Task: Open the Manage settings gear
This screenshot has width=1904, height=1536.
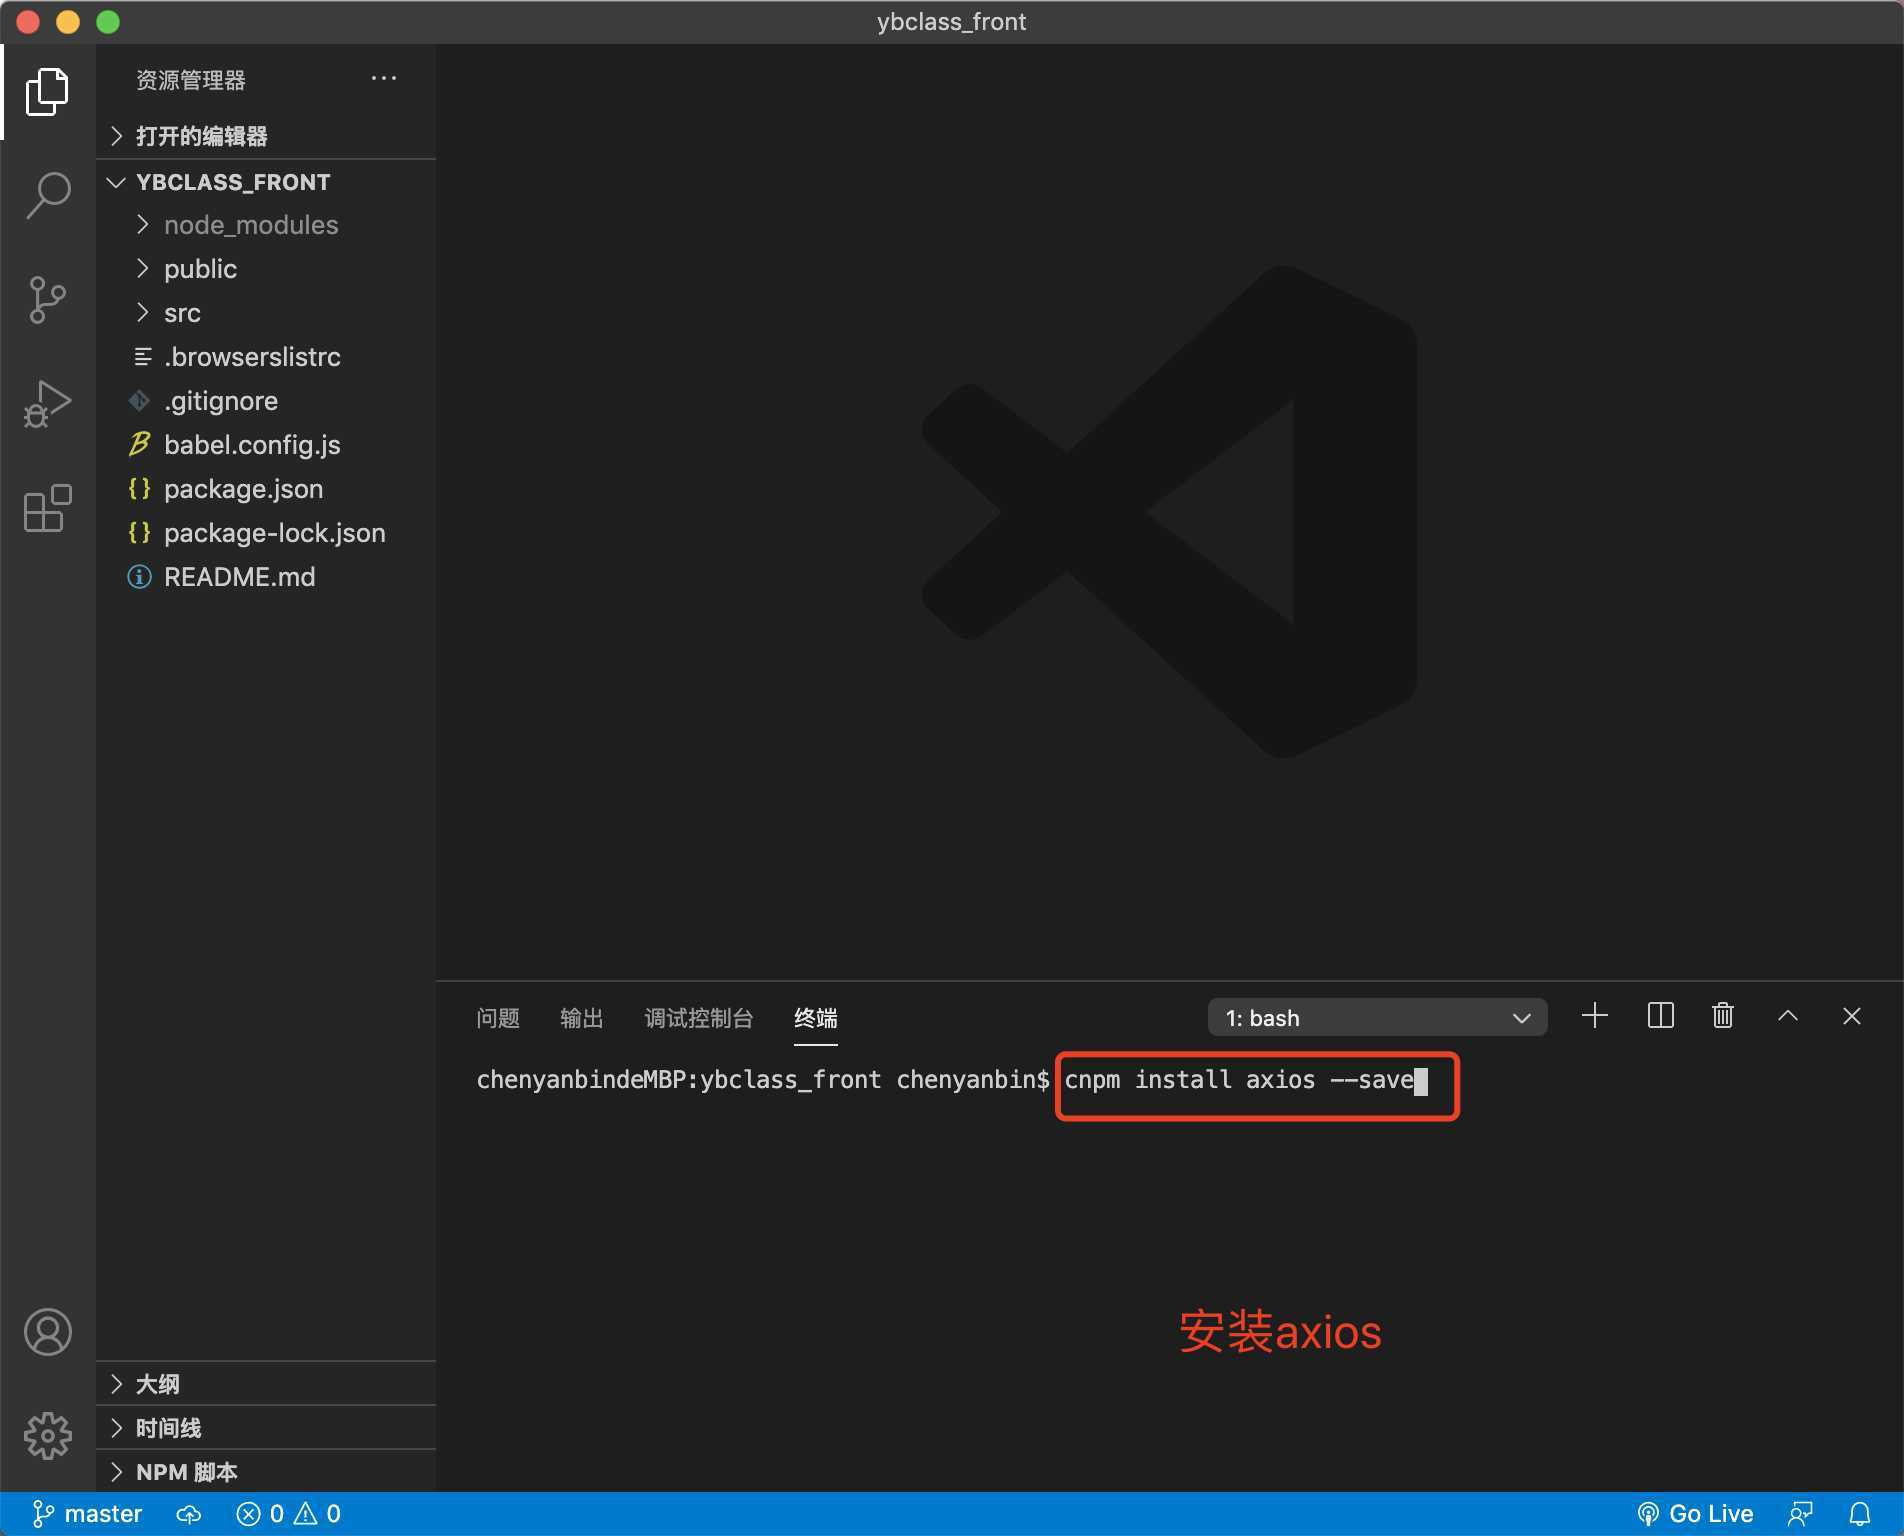Action: click(x=47, y=1436)
